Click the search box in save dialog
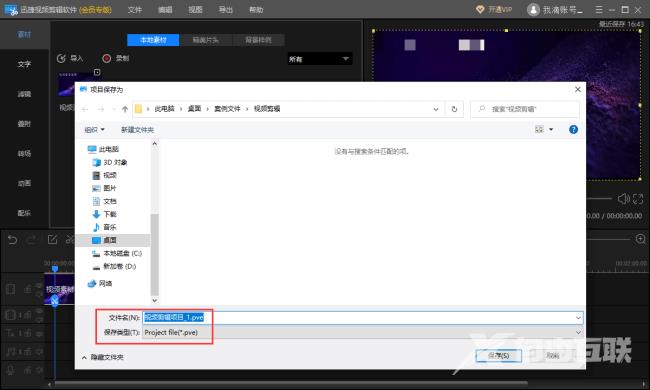The width and height of the screenshot is (650, 390). pyautogui.click(x=525, y=109)
